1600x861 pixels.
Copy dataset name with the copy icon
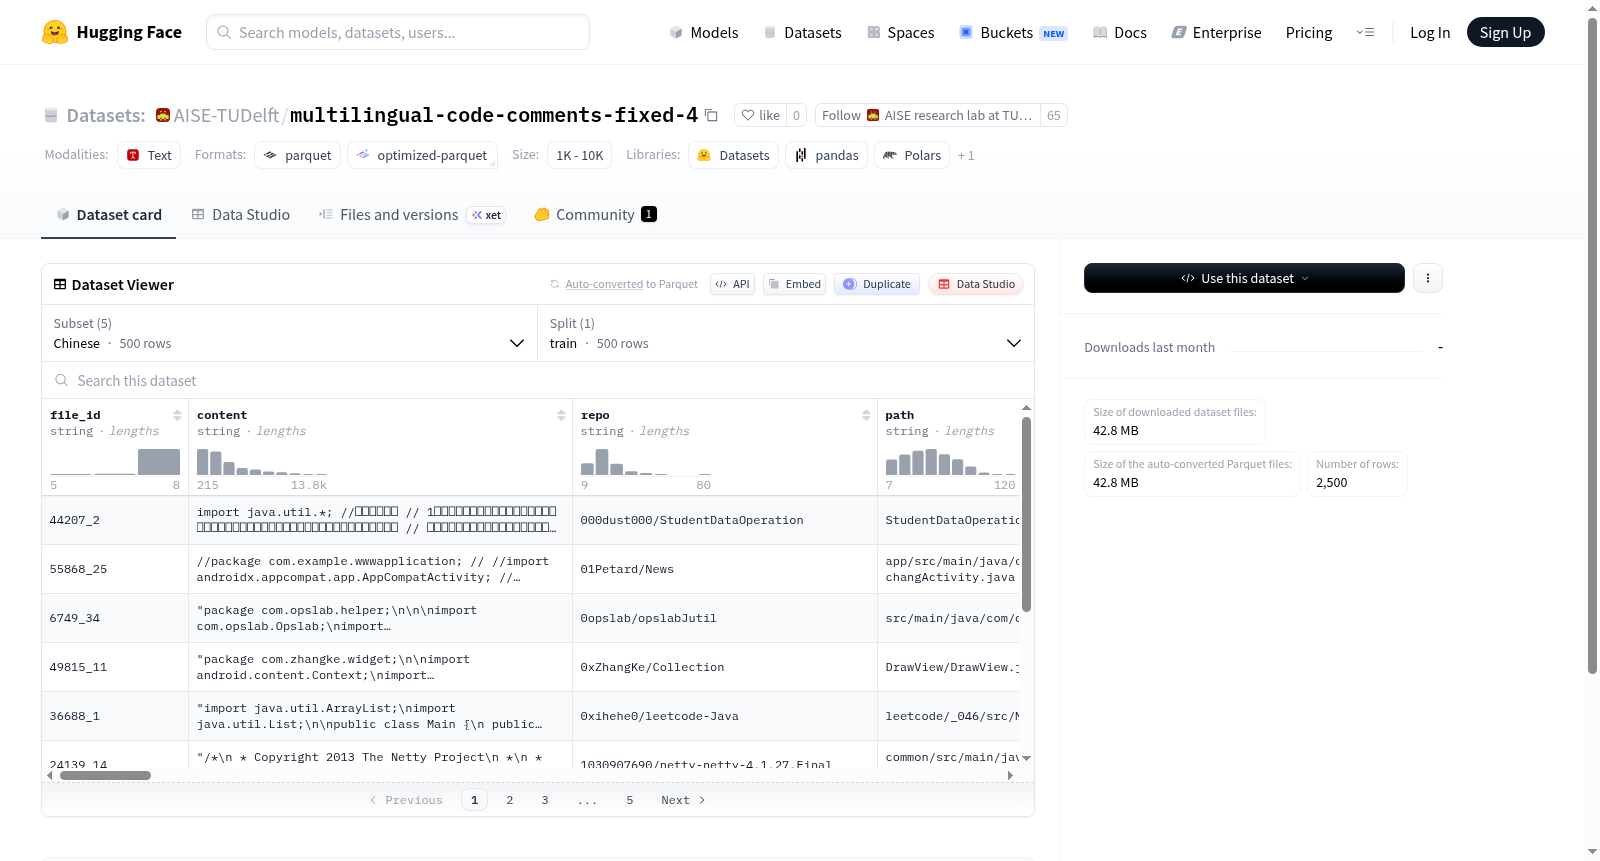(x=711, y=115)
